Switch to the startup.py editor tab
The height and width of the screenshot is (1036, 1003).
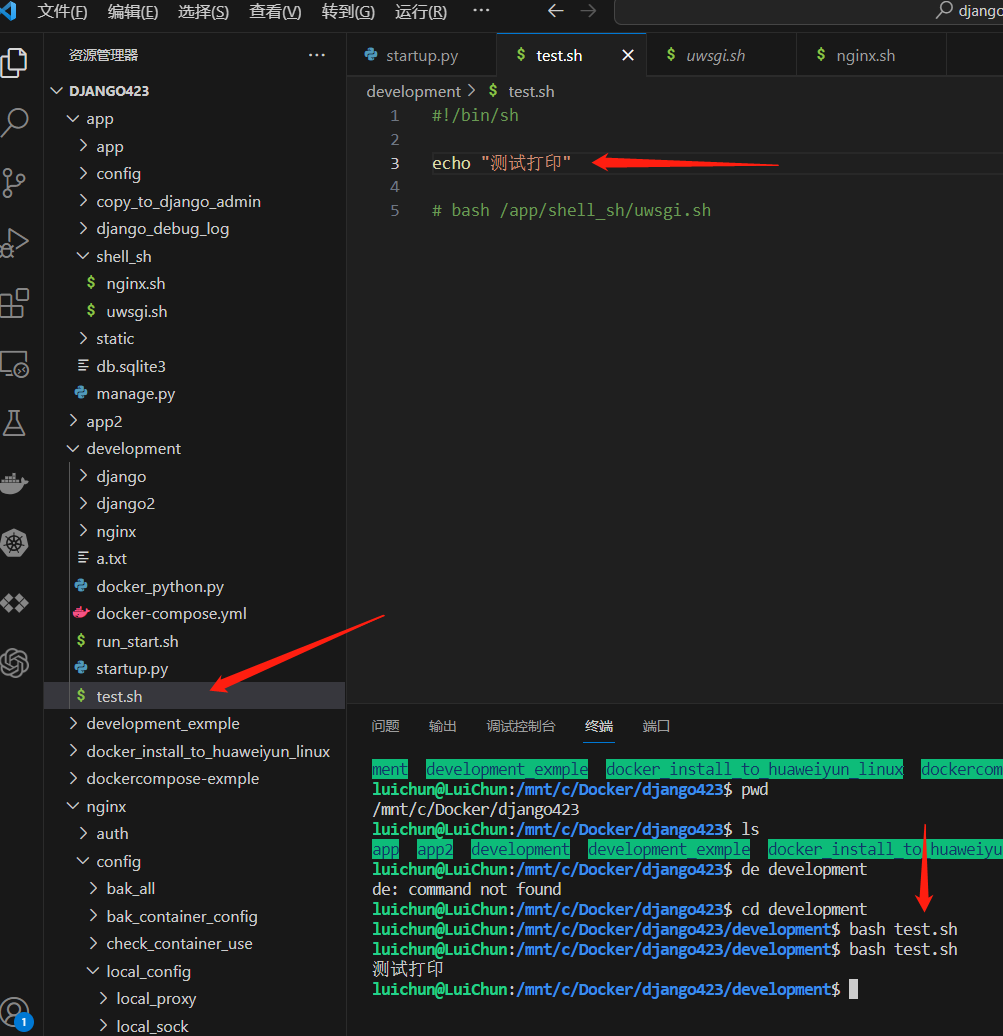pos(421,56)
